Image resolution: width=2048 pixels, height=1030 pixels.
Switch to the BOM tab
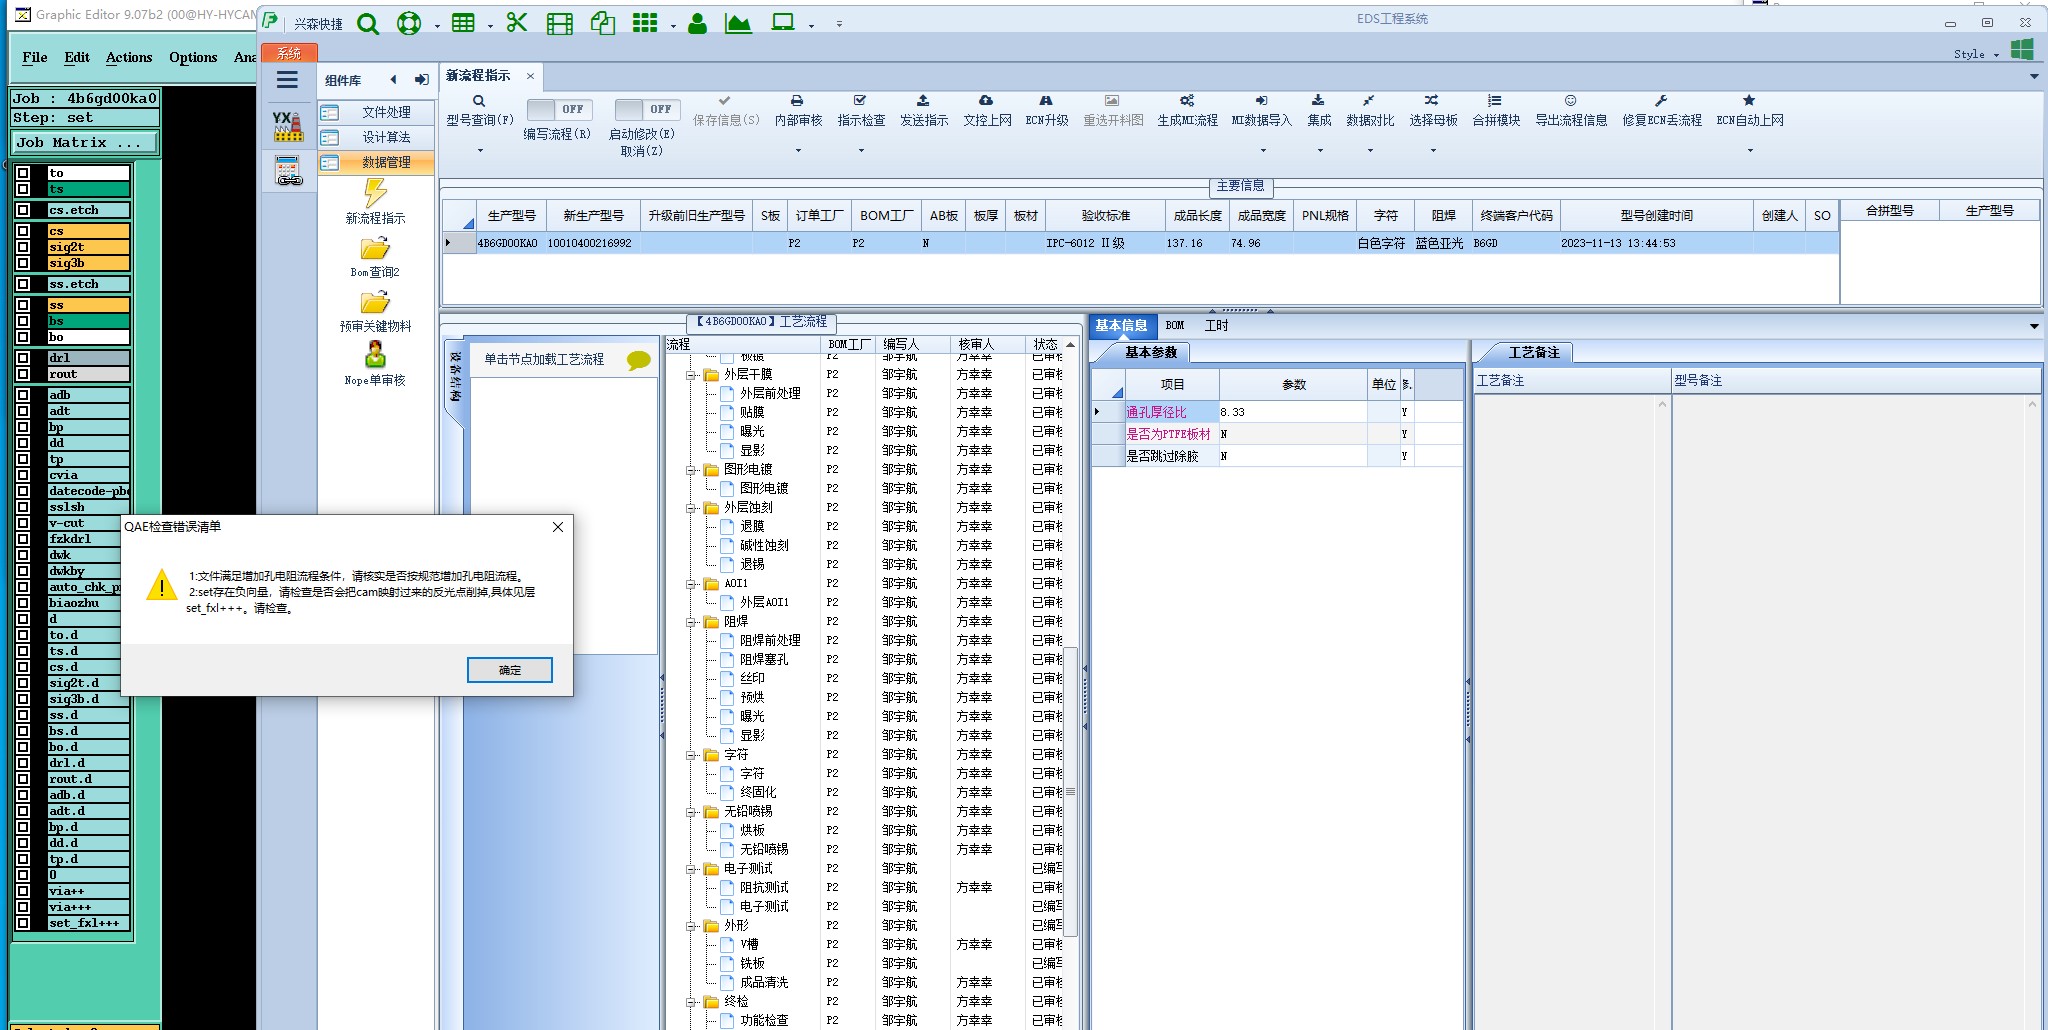1175,326
